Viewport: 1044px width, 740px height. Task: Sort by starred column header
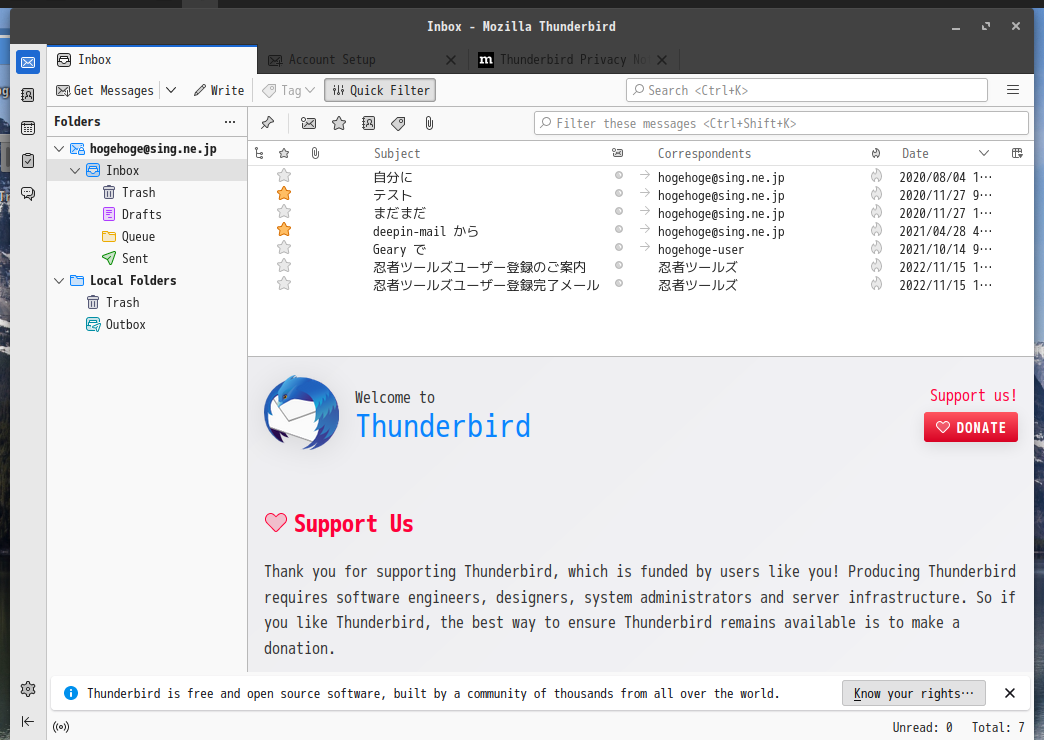(x=284, y=154)
